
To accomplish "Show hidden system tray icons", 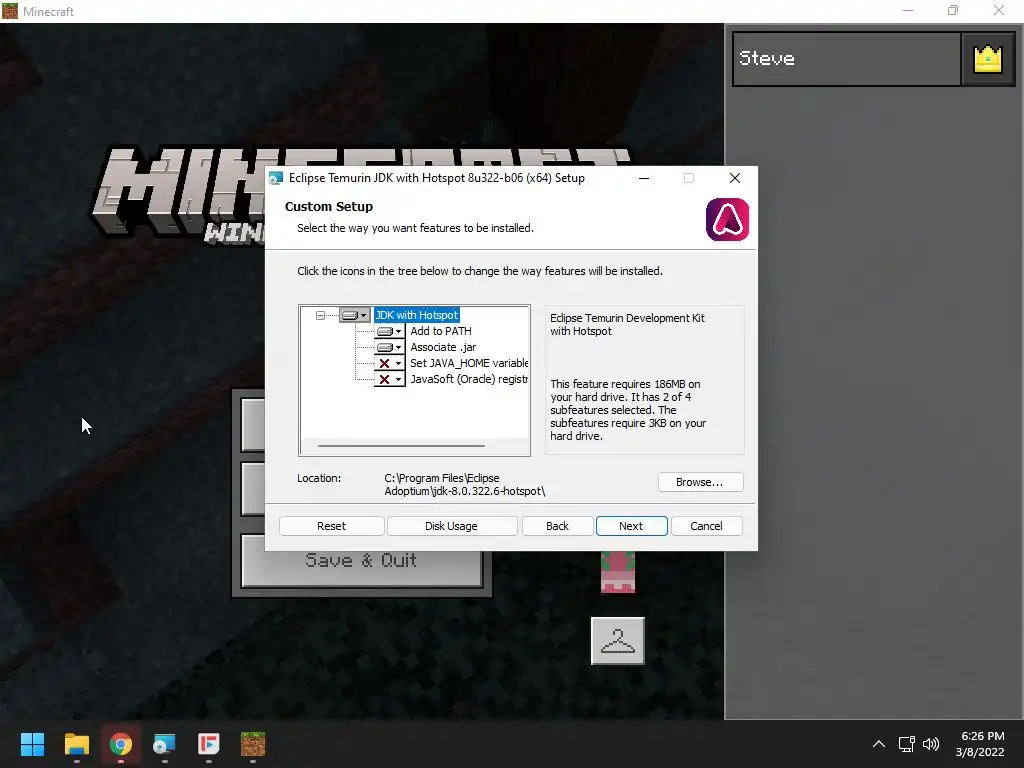I will [879, 744].
